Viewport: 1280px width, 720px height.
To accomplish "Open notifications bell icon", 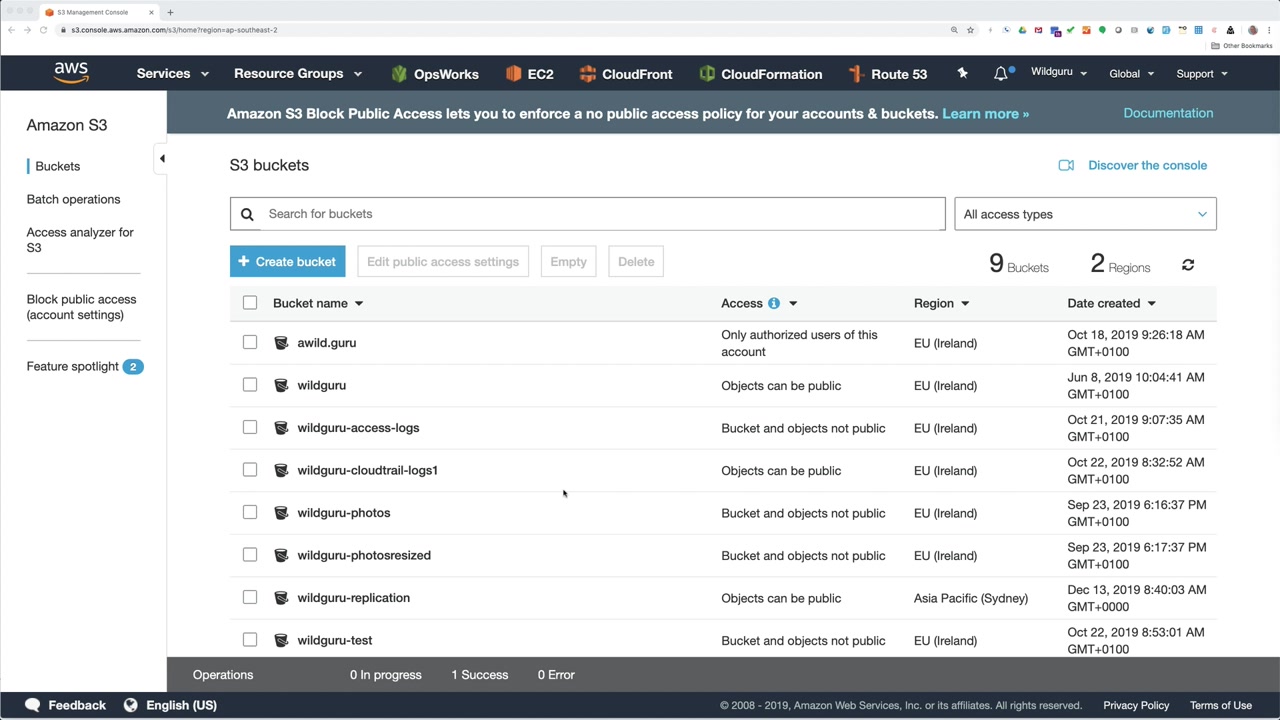I will pos(1001,73).
